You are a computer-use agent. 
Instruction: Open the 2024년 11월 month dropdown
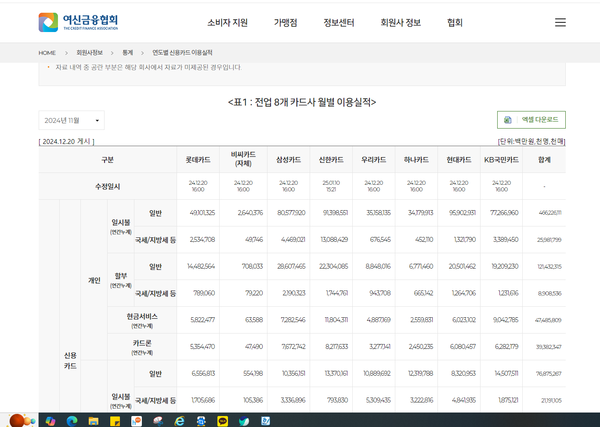[x=72, y=121]
